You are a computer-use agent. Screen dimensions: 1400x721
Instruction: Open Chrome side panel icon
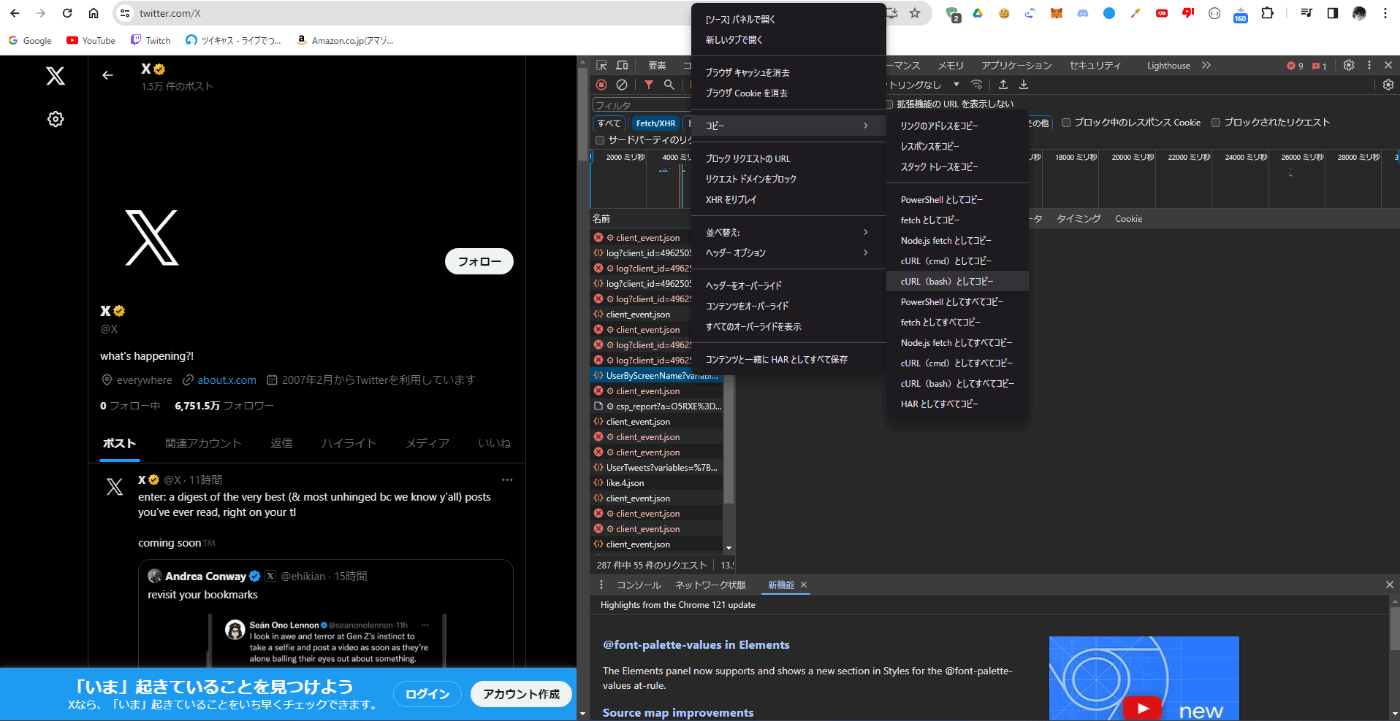pos(1333,13)
